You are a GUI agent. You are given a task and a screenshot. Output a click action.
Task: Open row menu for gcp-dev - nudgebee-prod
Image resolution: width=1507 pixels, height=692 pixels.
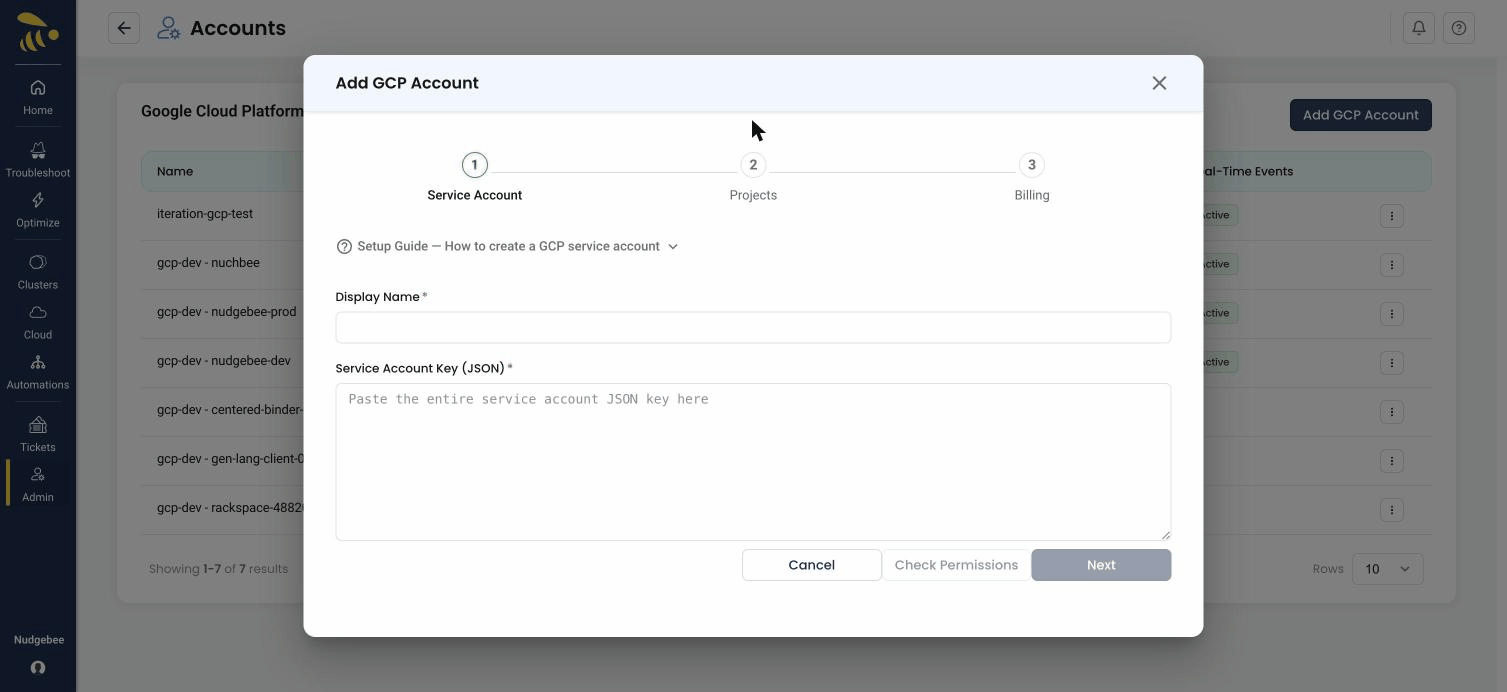coord(1391,313)
